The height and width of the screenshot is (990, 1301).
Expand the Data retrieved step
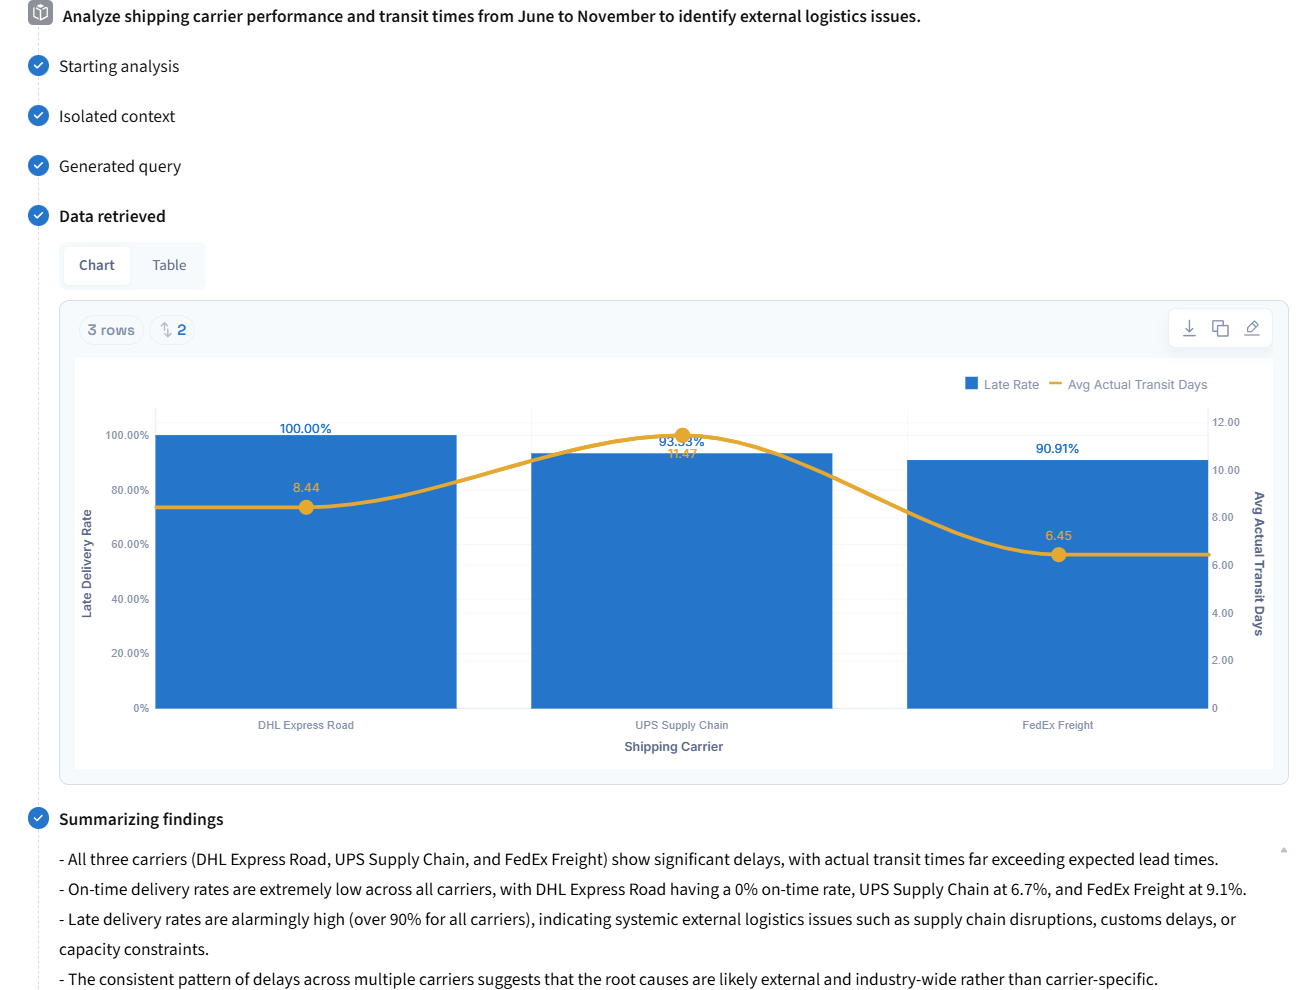112,216
